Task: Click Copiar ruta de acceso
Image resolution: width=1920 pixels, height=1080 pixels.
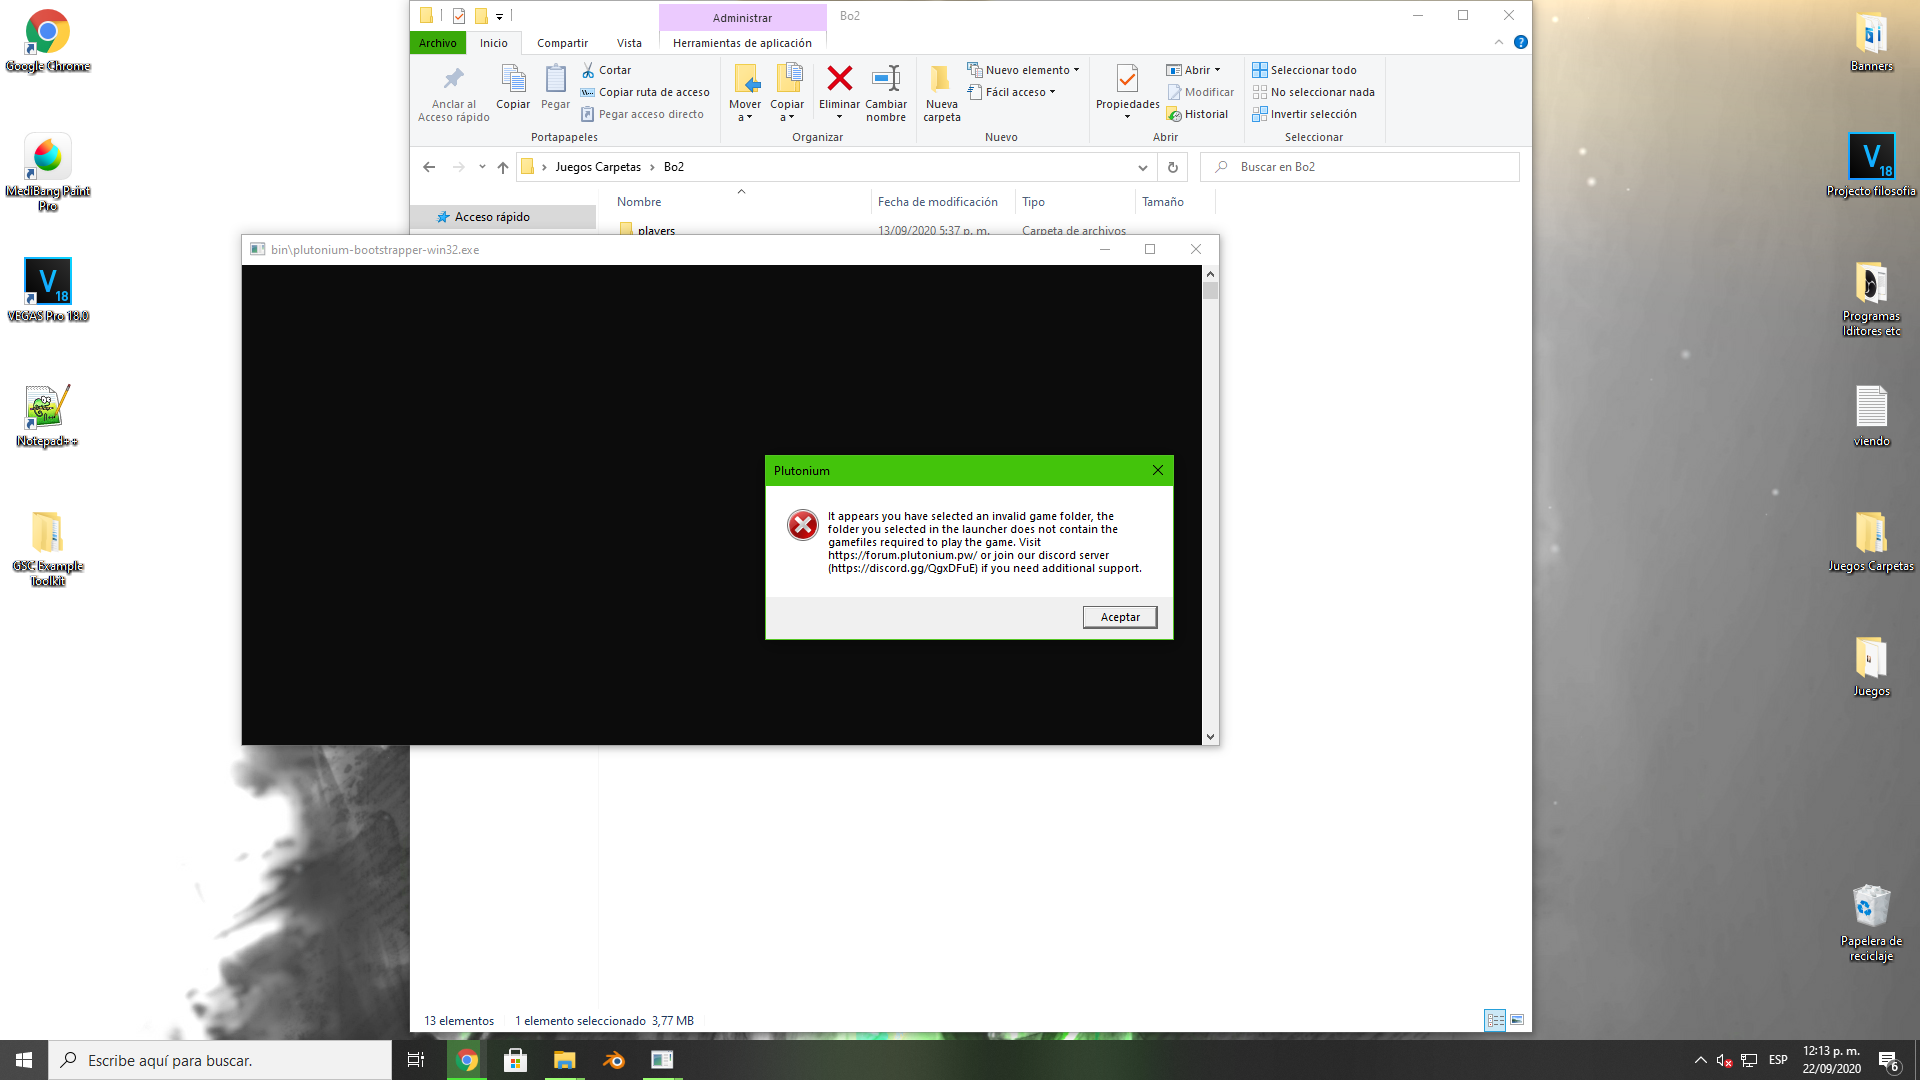Action: click(645, 92)
